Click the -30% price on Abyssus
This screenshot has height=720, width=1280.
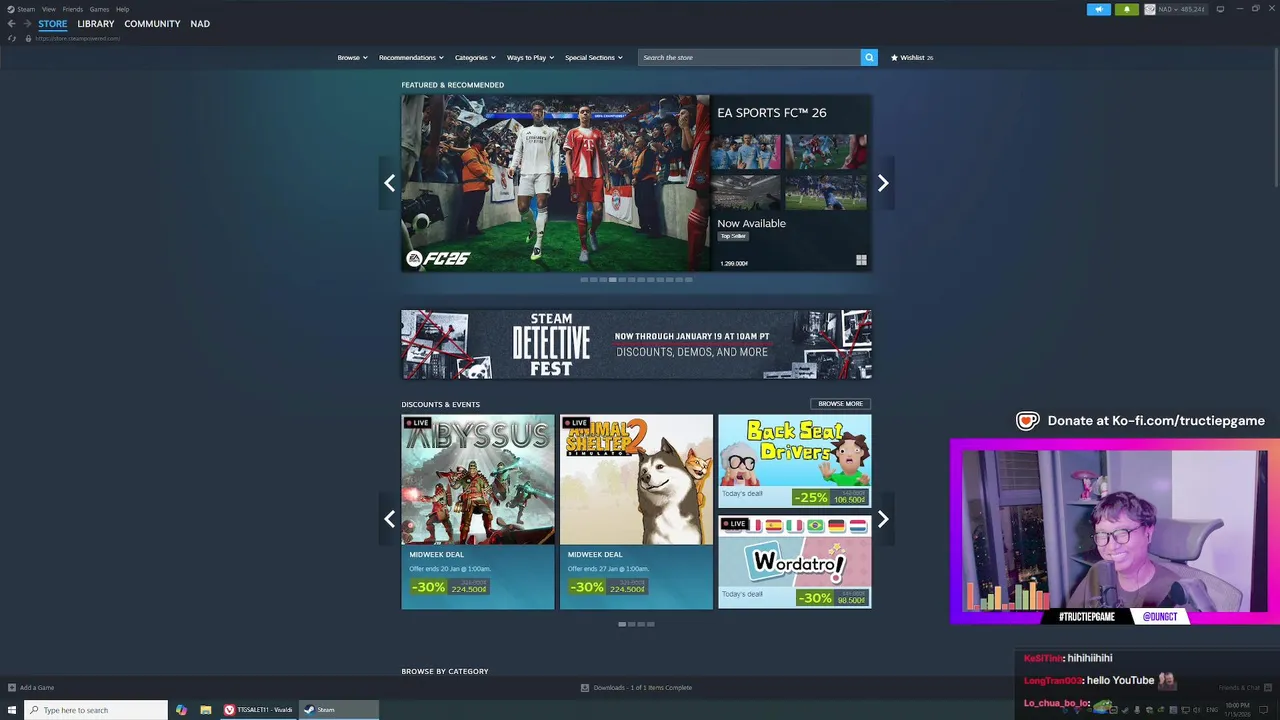point(450,587)
